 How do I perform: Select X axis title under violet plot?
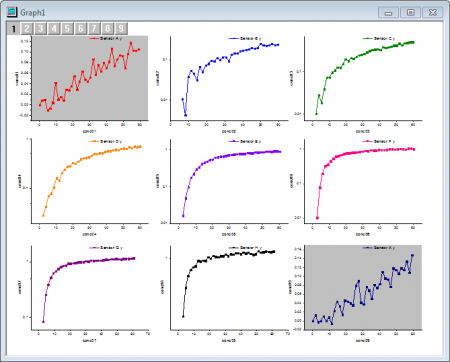click(x=229, y=234)
